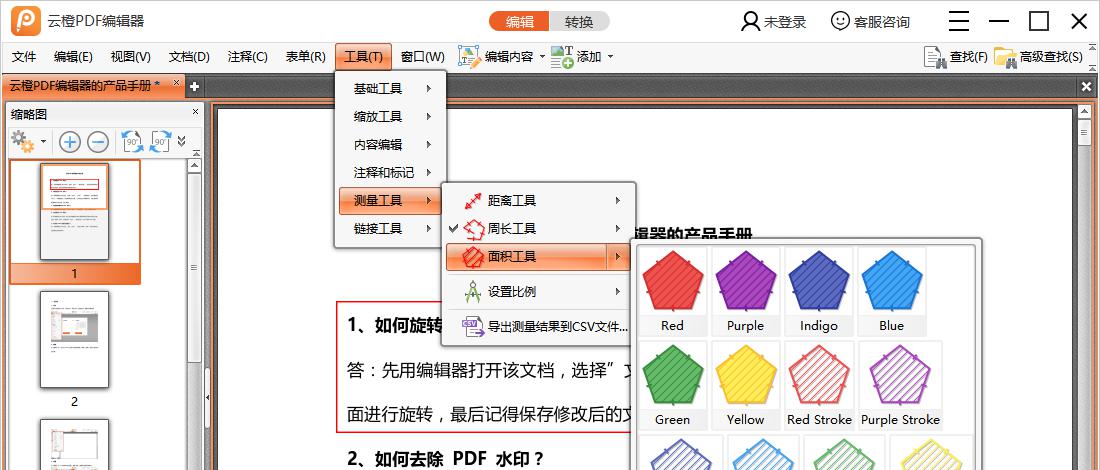This screenshot has height=470, width=1100.
Task: Expand the 基础工具 submenu
Action: coord(391,88)
